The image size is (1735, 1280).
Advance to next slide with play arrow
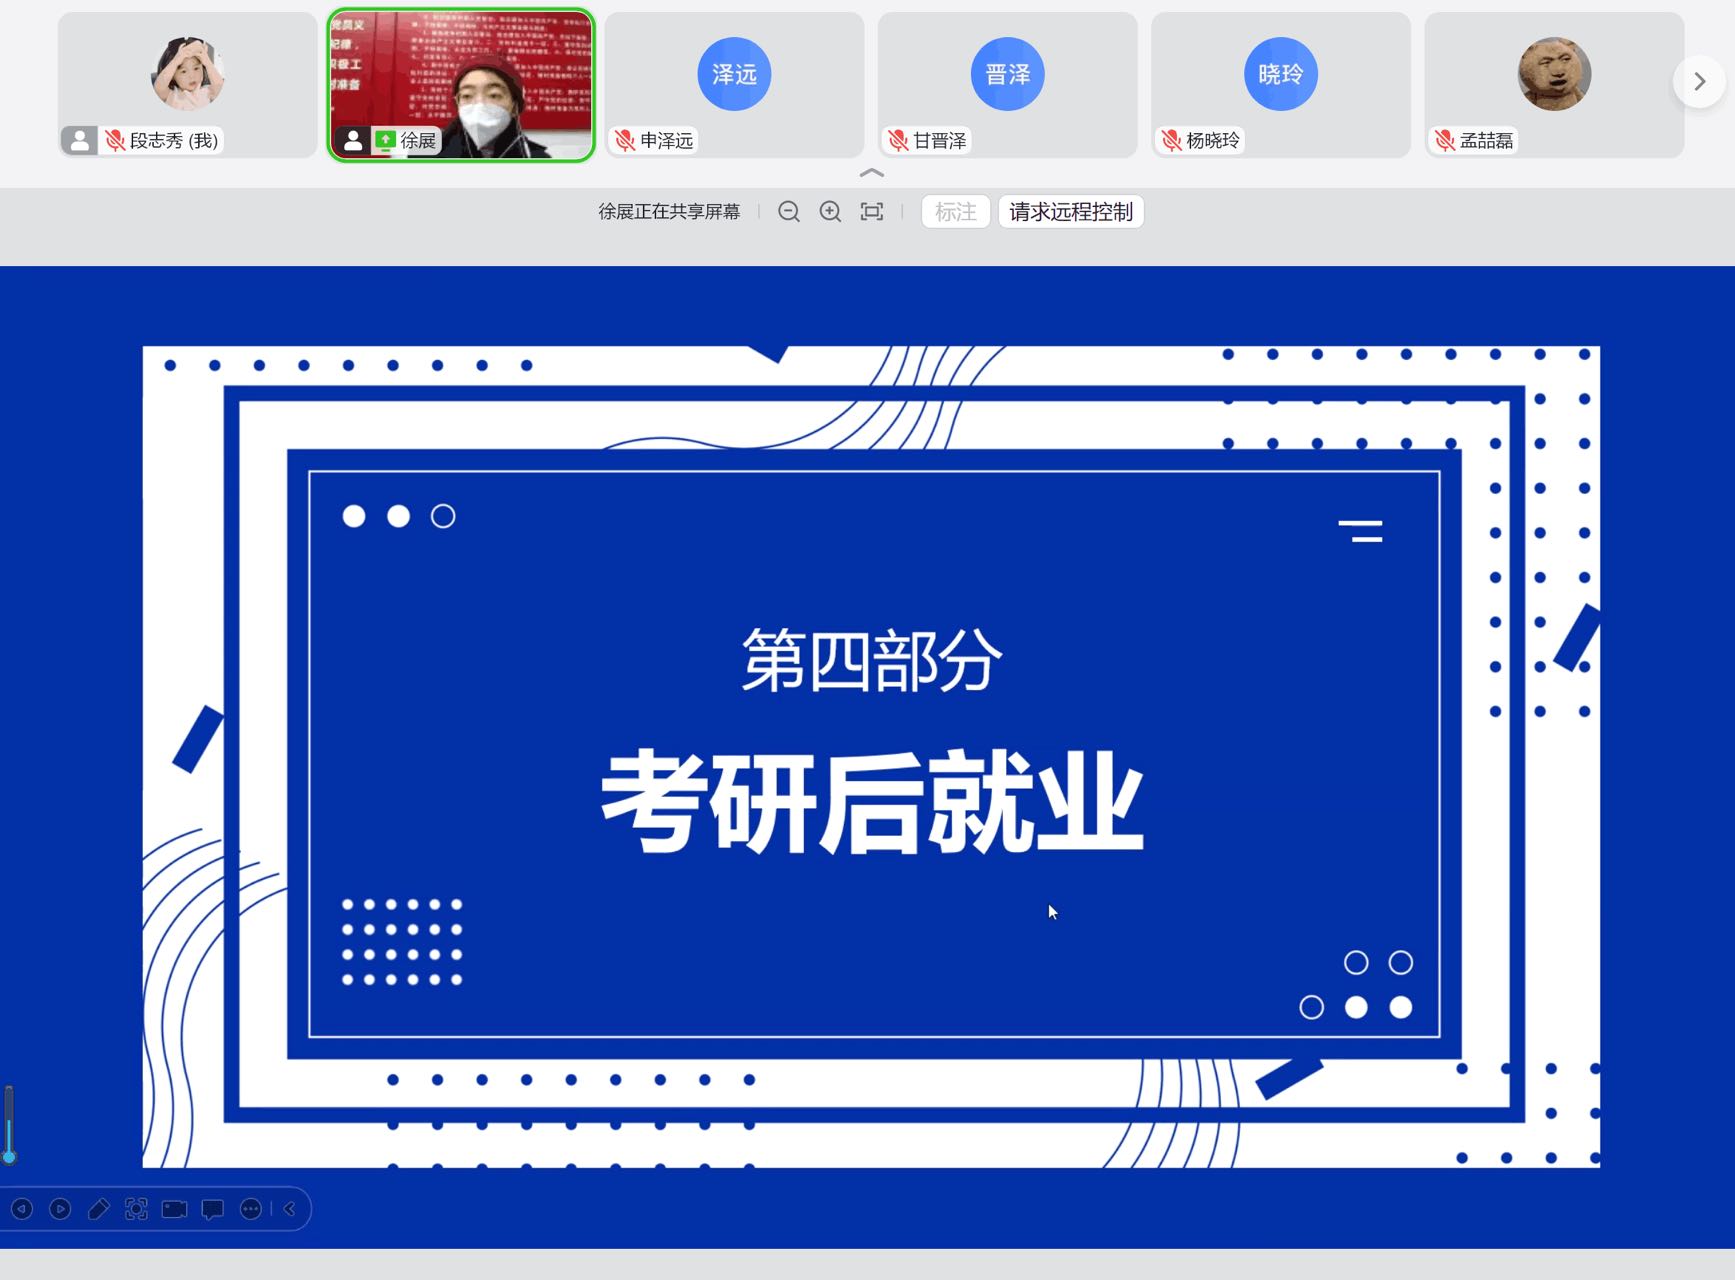point(60,1209)
